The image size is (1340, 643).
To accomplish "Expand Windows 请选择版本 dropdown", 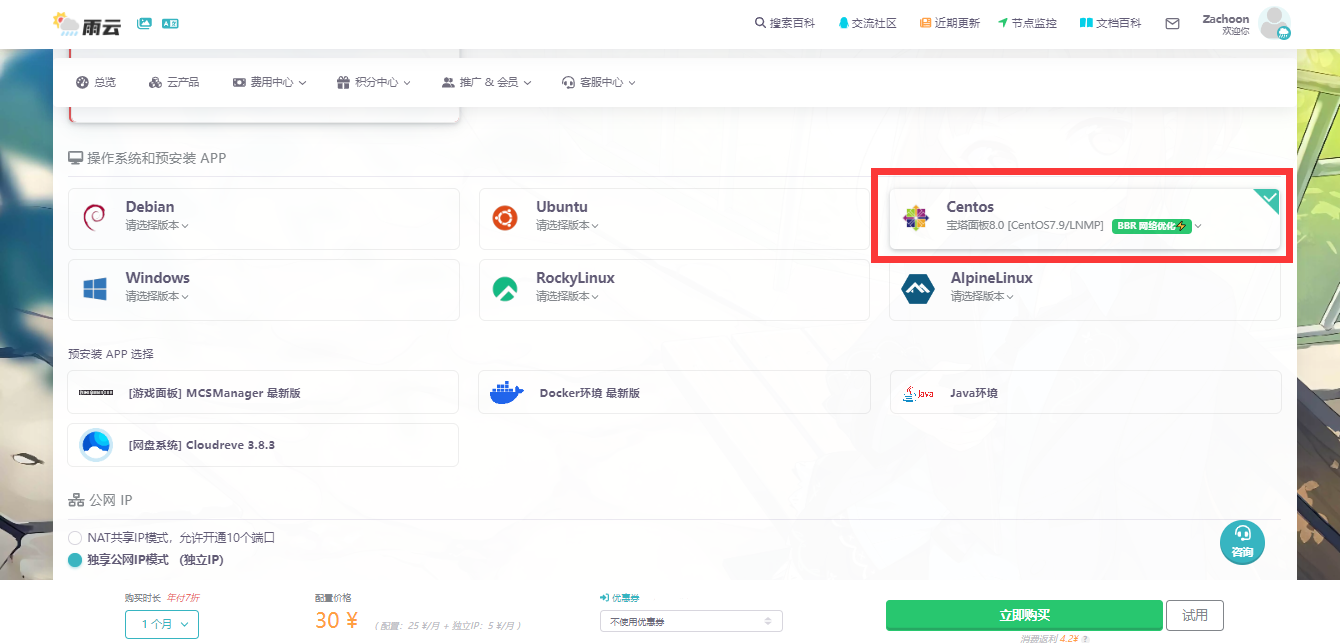I will (x=157, y=297).
